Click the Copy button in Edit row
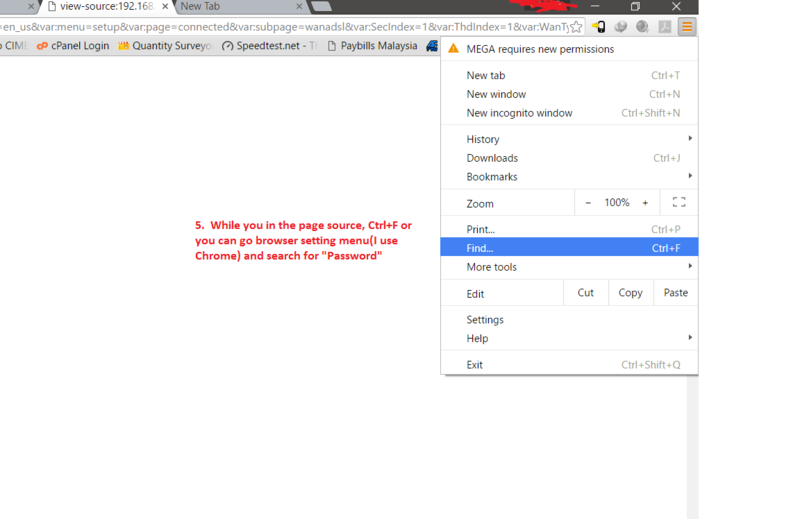 pos(630,293)
